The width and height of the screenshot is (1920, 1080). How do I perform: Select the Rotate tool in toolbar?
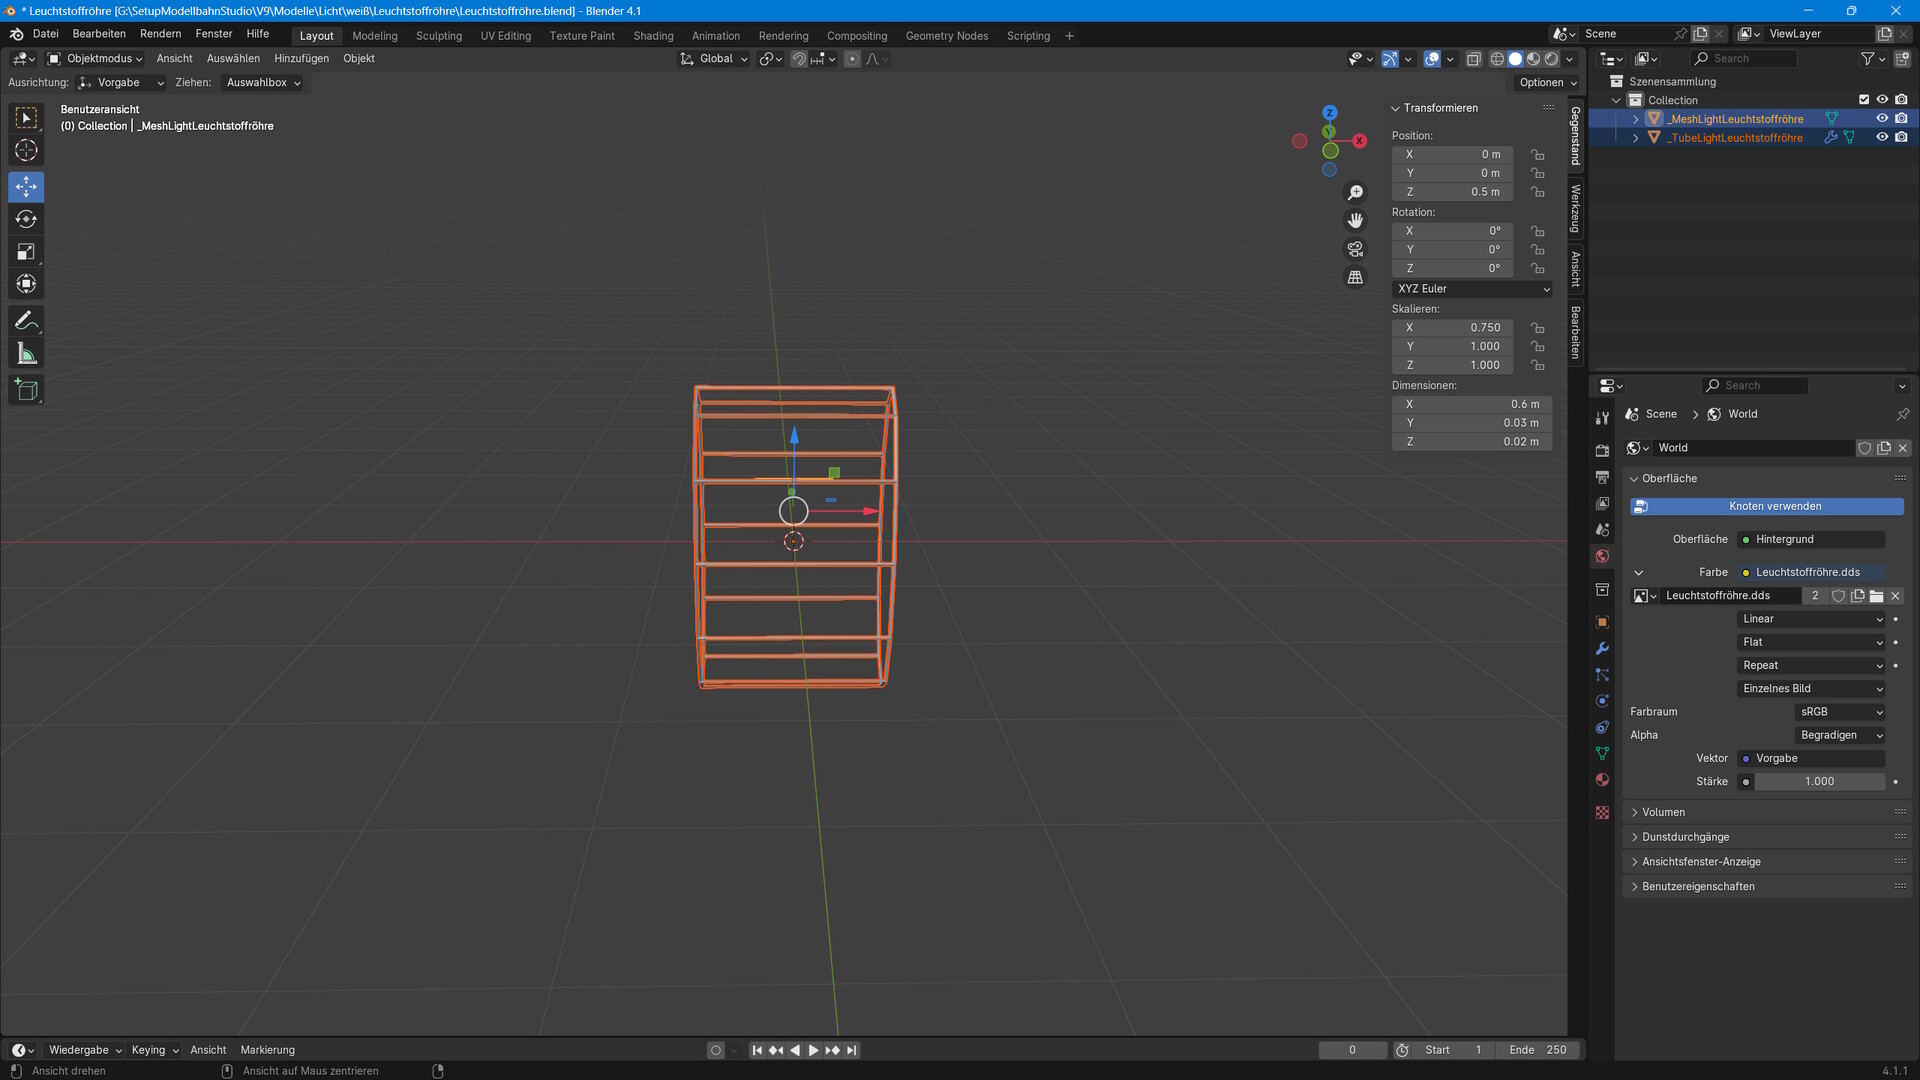(26, 219)
